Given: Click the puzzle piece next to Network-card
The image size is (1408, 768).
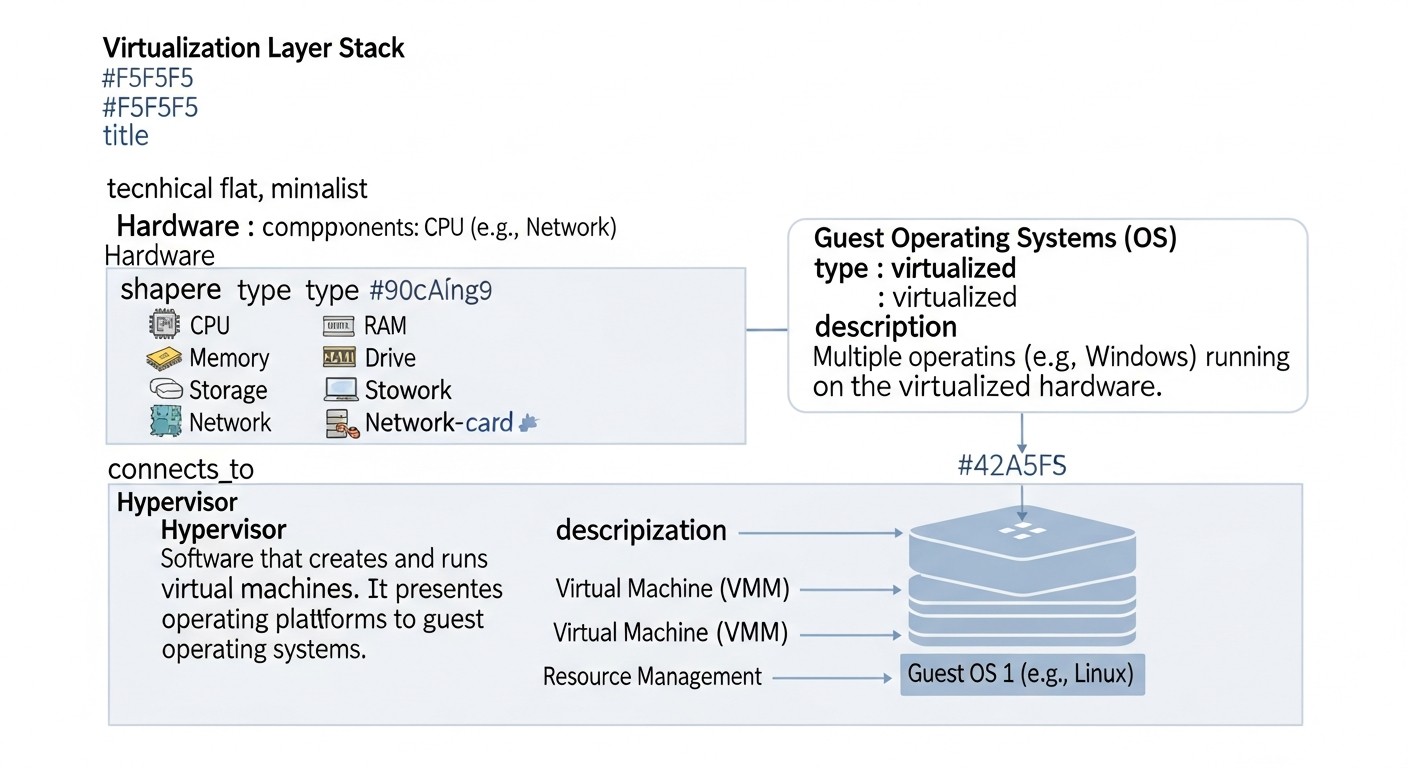Looking at the screenshot, I should click(x=527, y=422).
